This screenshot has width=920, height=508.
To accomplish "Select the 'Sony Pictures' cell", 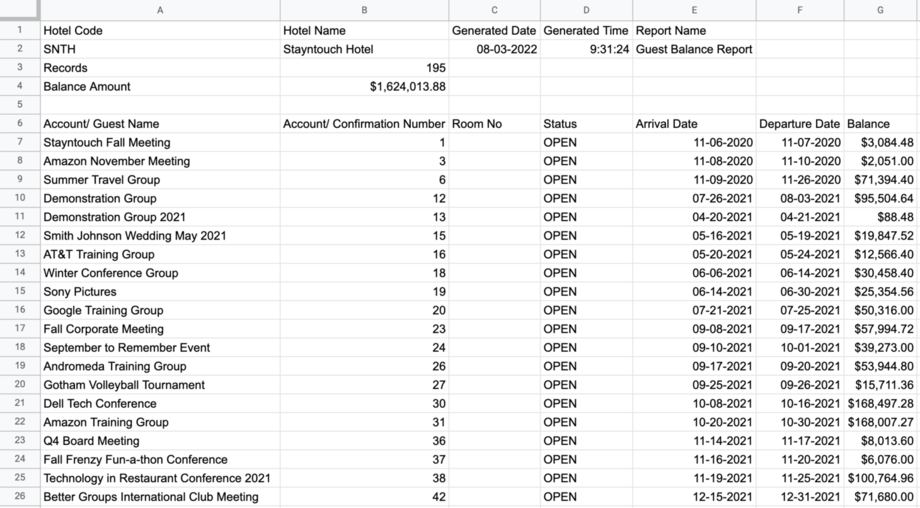I will point(160,292).
